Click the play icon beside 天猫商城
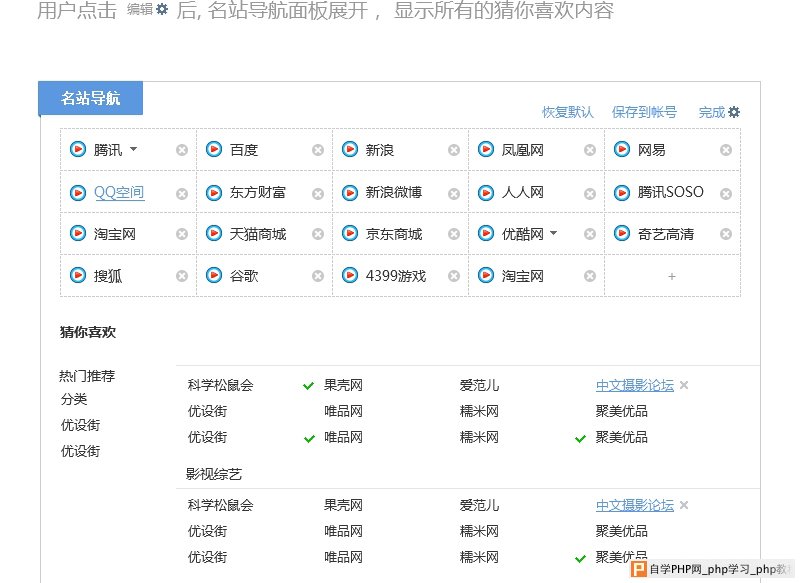Image resolution: width=800 pixels, height=583 pixels. point(214,234)
